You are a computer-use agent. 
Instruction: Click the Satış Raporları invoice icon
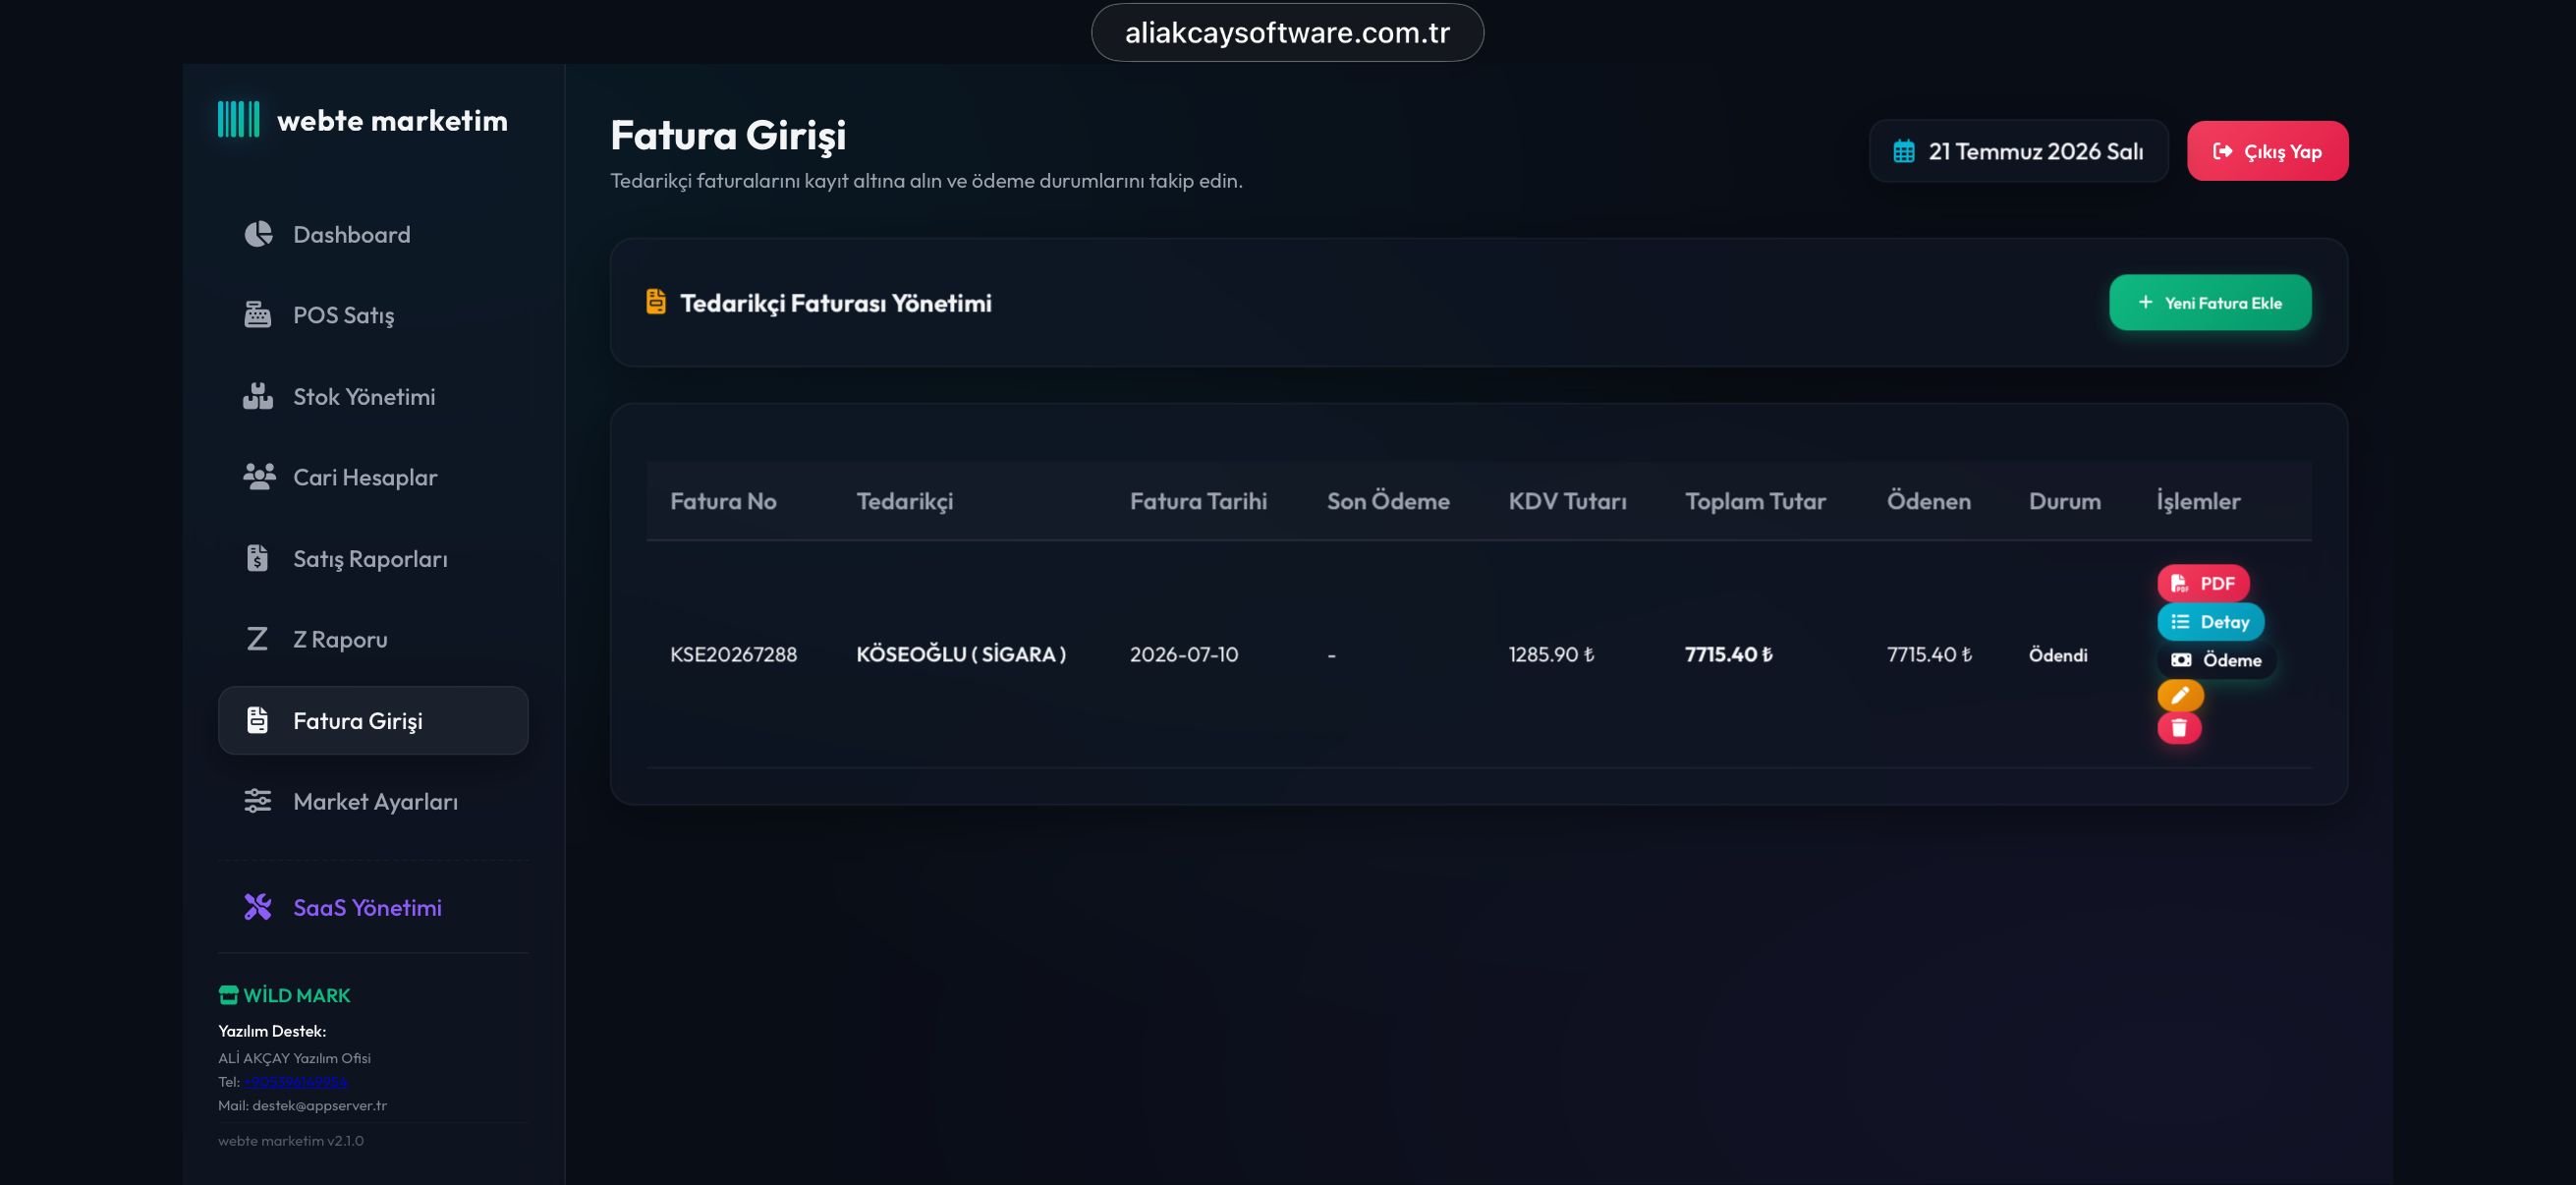(x=258, y=558)
